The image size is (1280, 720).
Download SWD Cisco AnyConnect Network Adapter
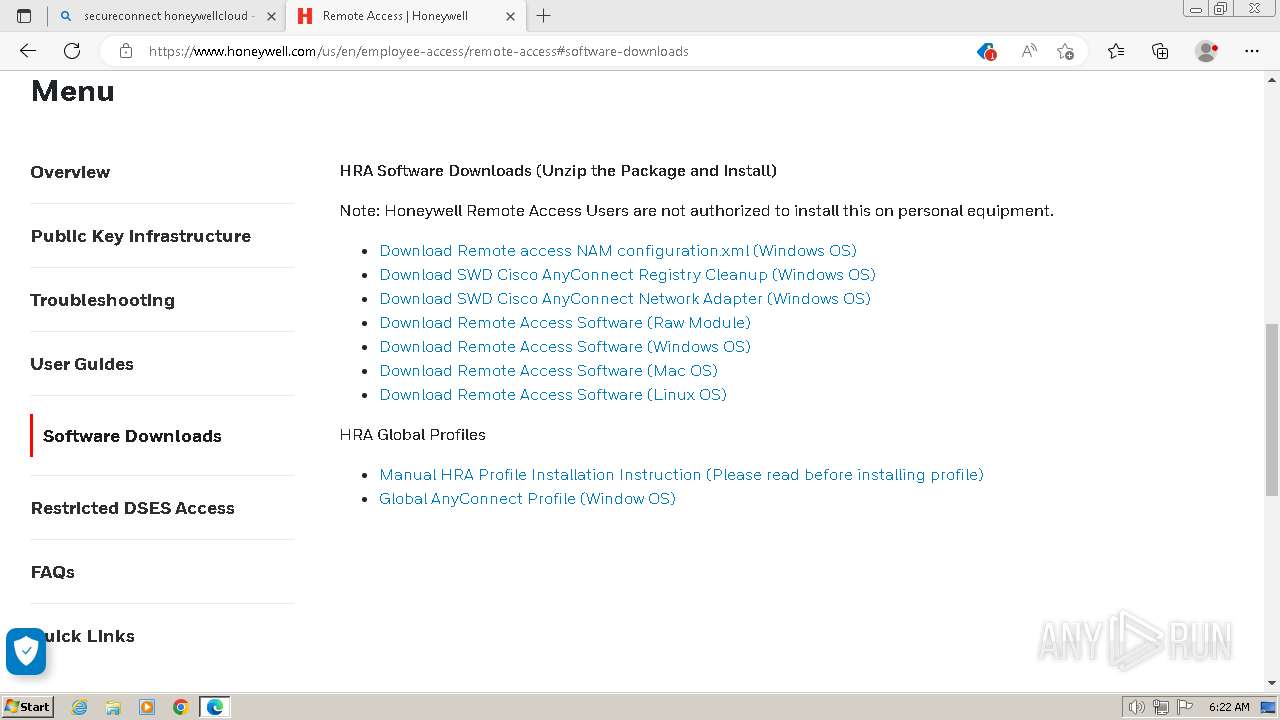click(625, 299)
